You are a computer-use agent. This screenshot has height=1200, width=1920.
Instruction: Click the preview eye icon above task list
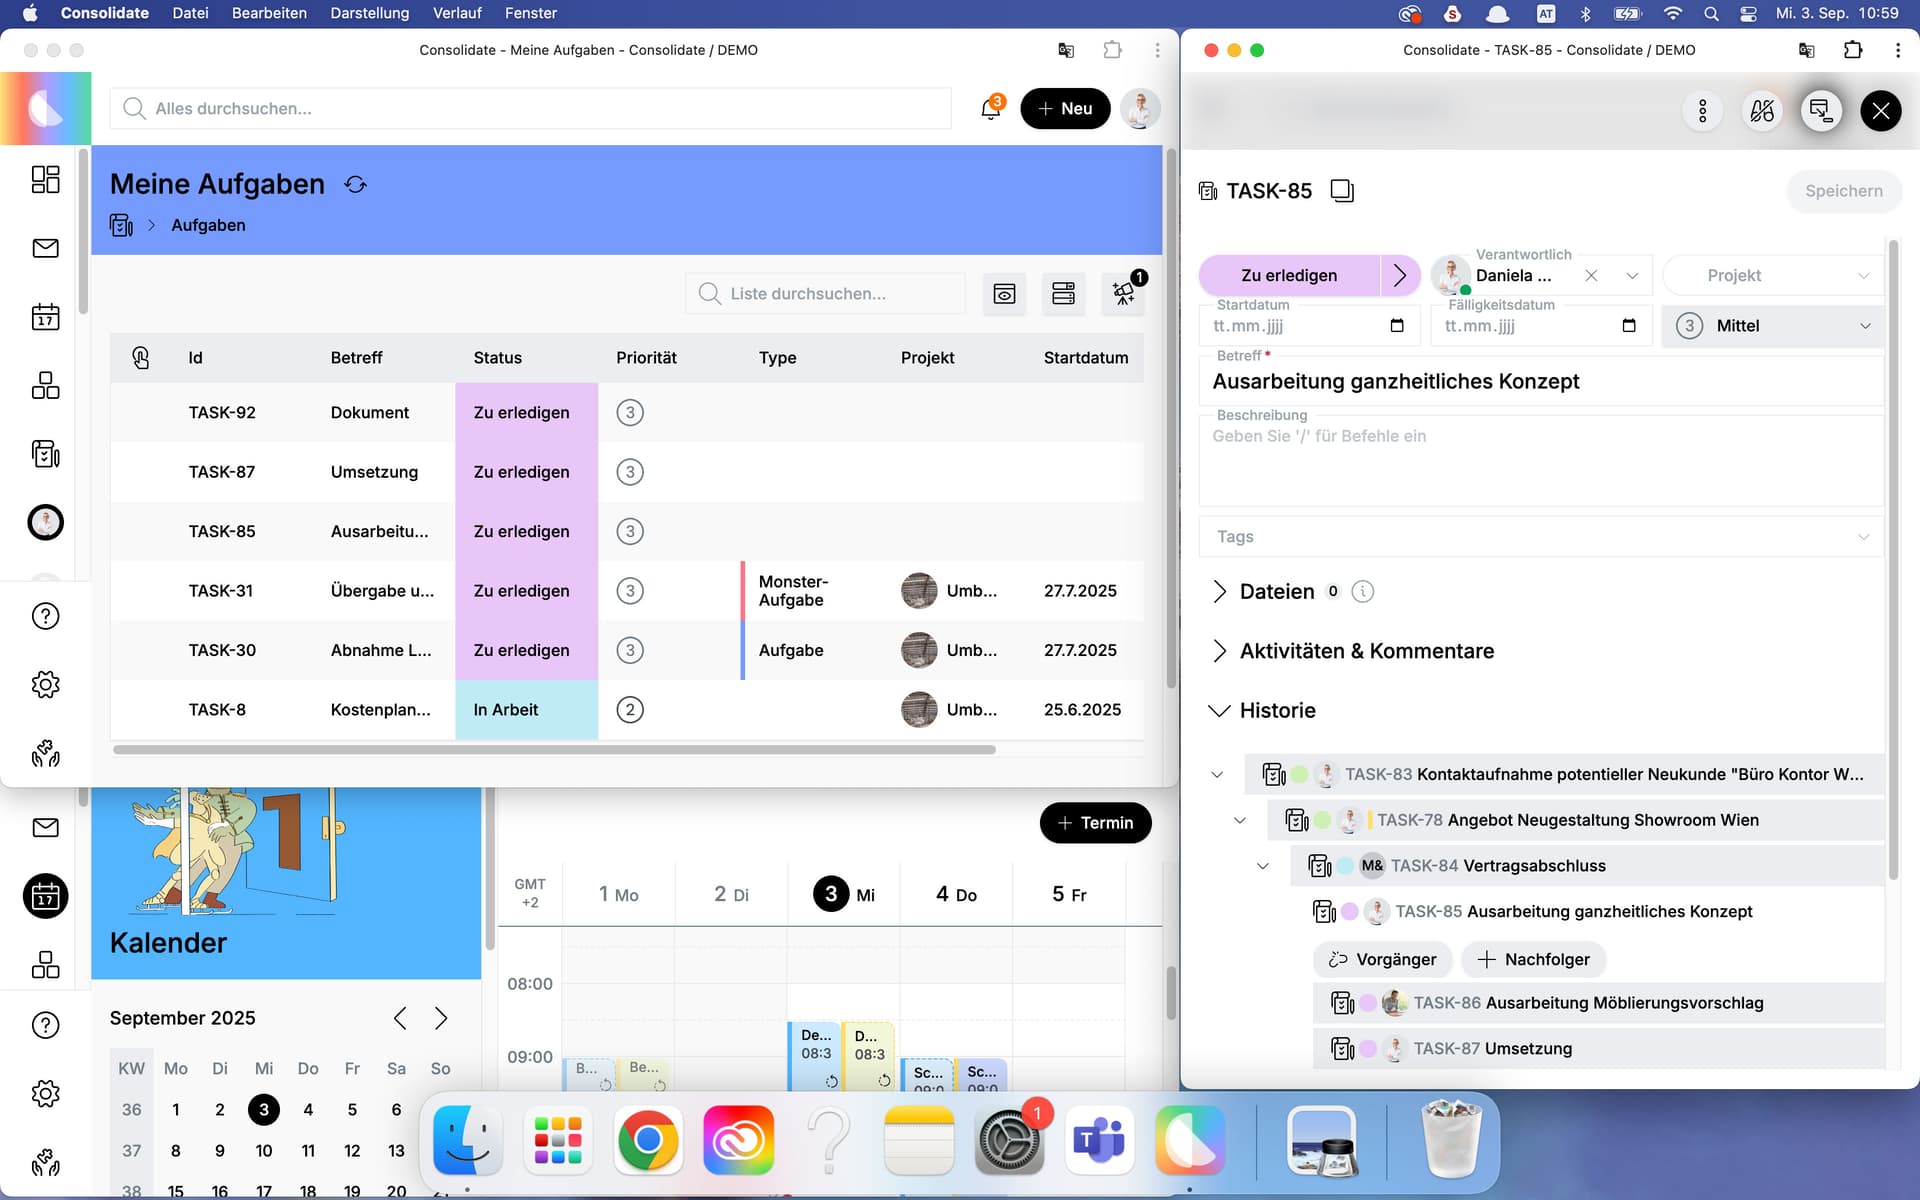1004,293
